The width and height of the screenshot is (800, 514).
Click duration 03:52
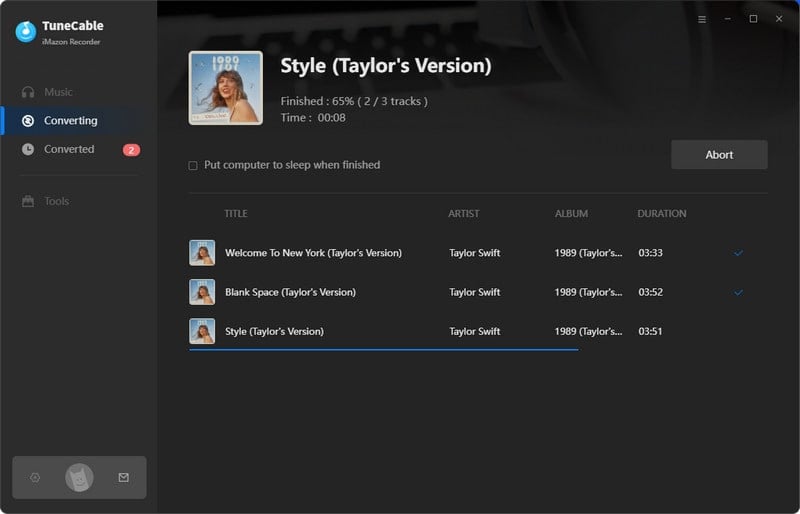click(x=651, y=292)
